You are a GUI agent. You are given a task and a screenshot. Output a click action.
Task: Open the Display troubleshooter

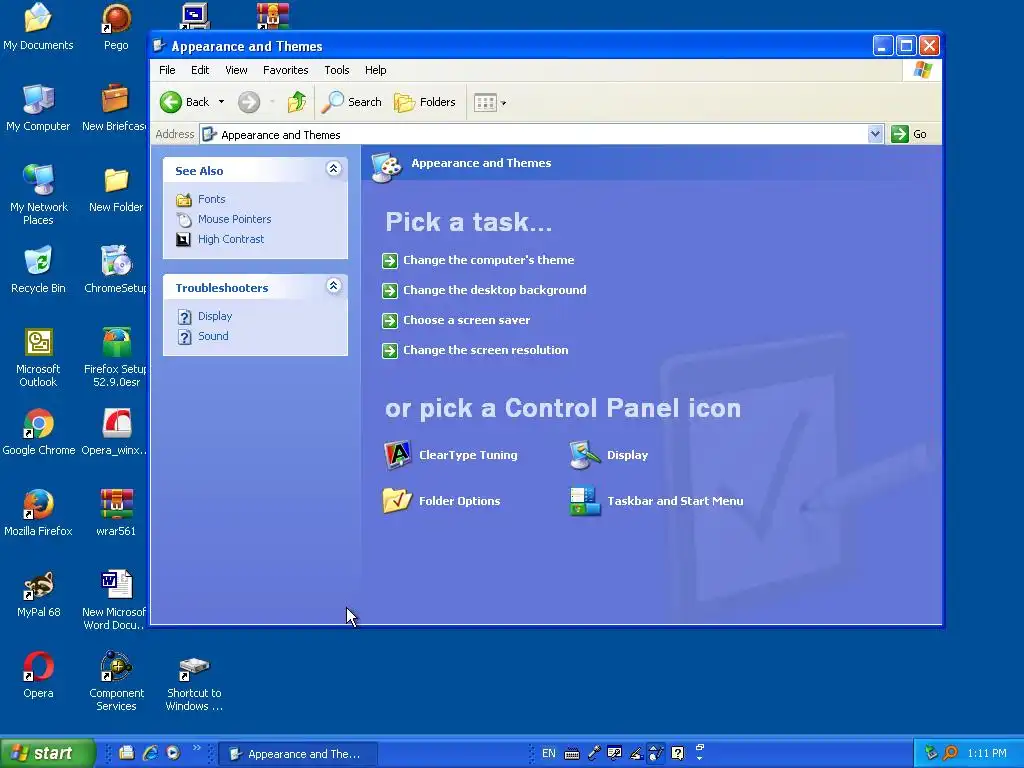pos(215,316)
